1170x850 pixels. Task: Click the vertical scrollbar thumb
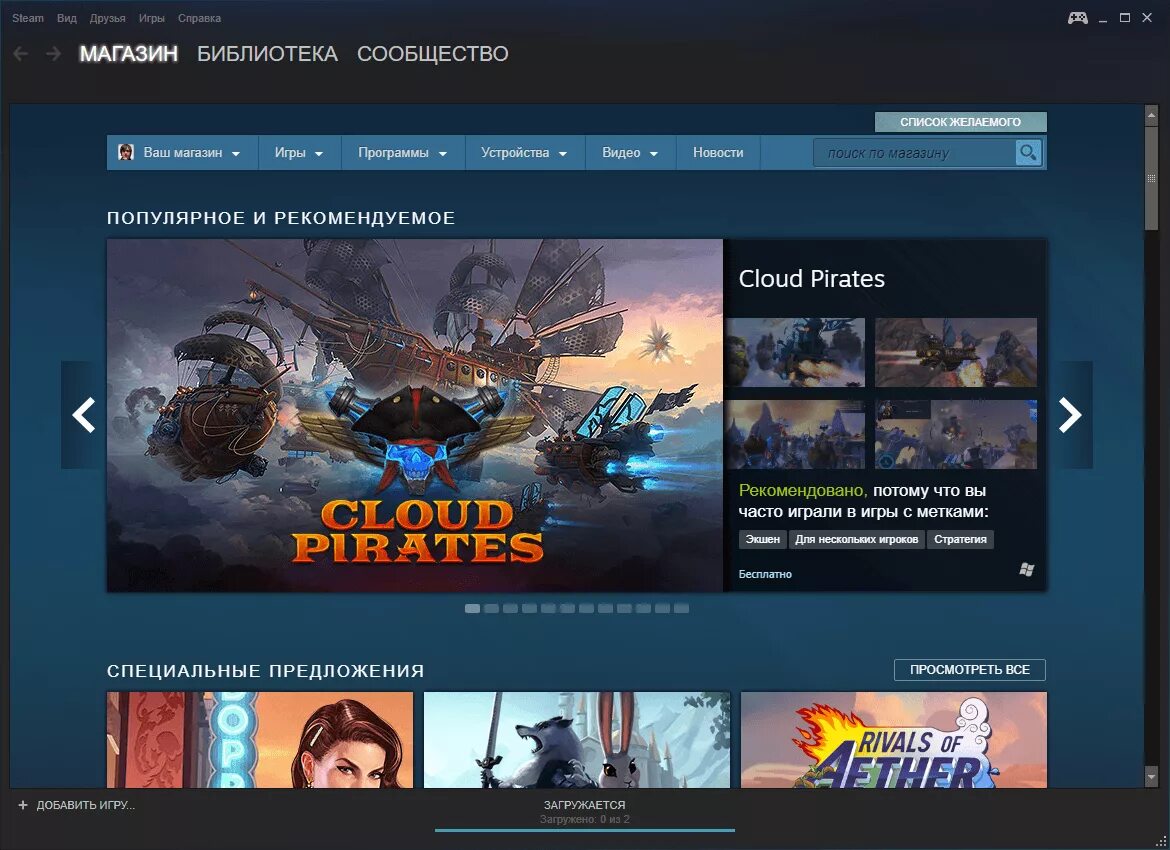pos(1151,178)
